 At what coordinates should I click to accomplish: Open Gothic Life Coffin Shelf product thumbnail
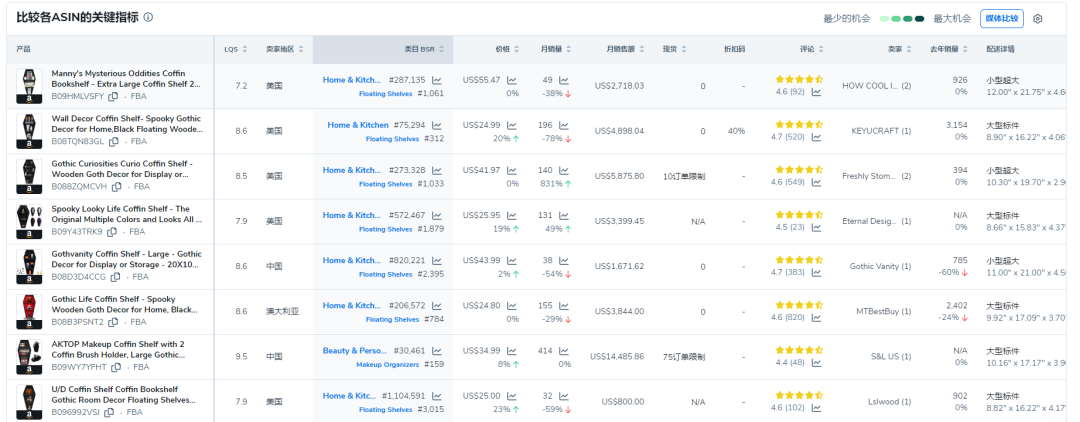(x=29, y=312)
